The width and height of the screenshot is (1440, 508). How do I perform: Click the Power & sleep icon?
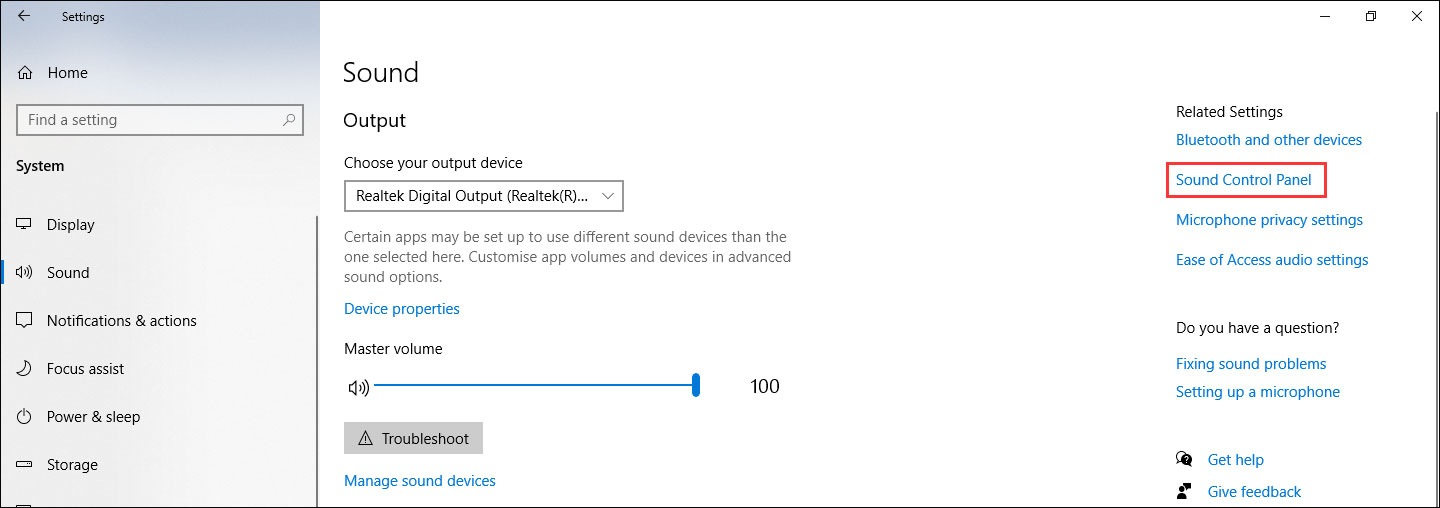coord(25,417)
